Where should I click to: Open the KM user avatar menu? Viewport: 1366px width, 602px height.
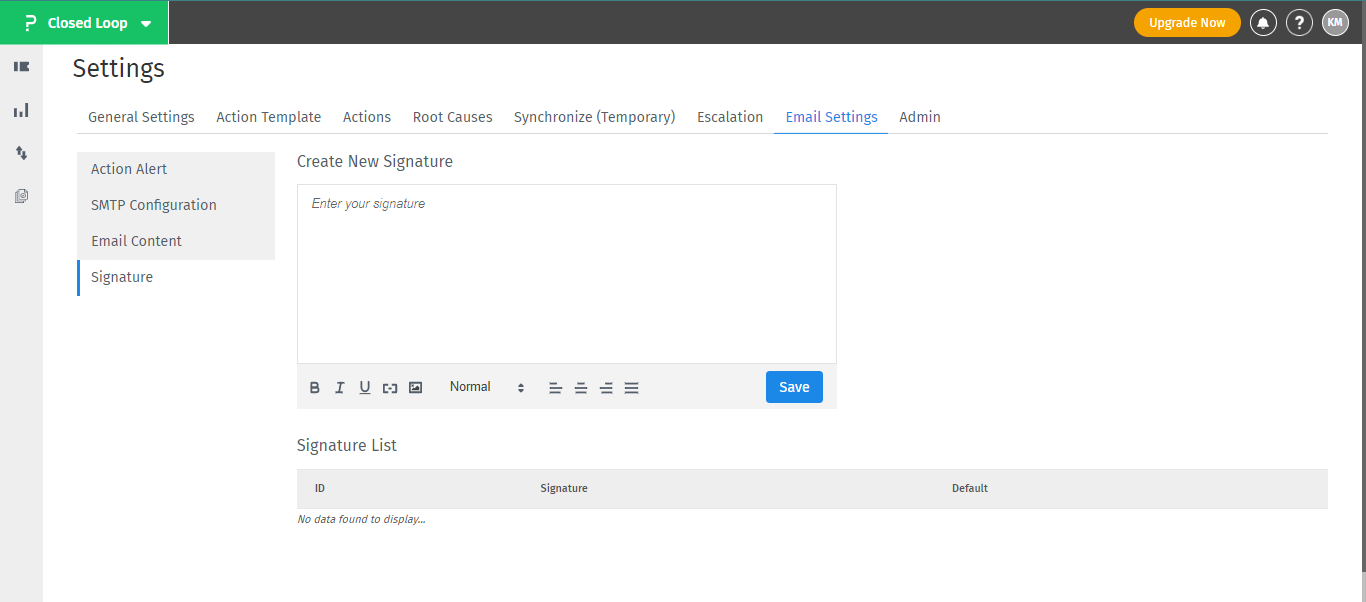click(x=1335, y=22)
